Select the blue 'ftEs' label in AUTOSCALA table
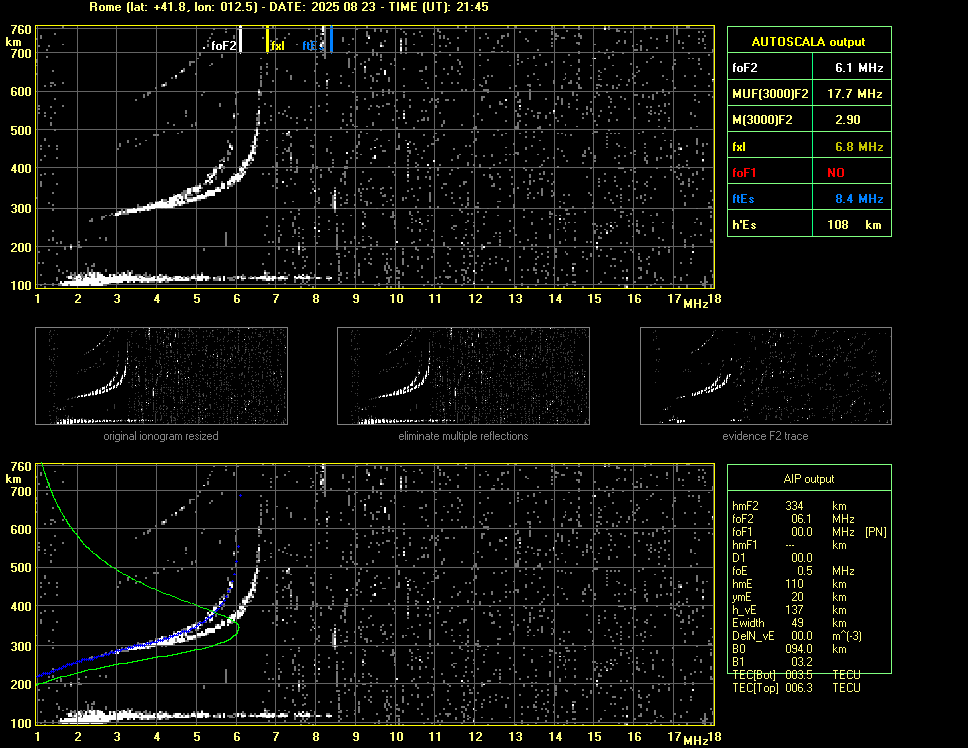968x748 pixels. tap(743, 199)
